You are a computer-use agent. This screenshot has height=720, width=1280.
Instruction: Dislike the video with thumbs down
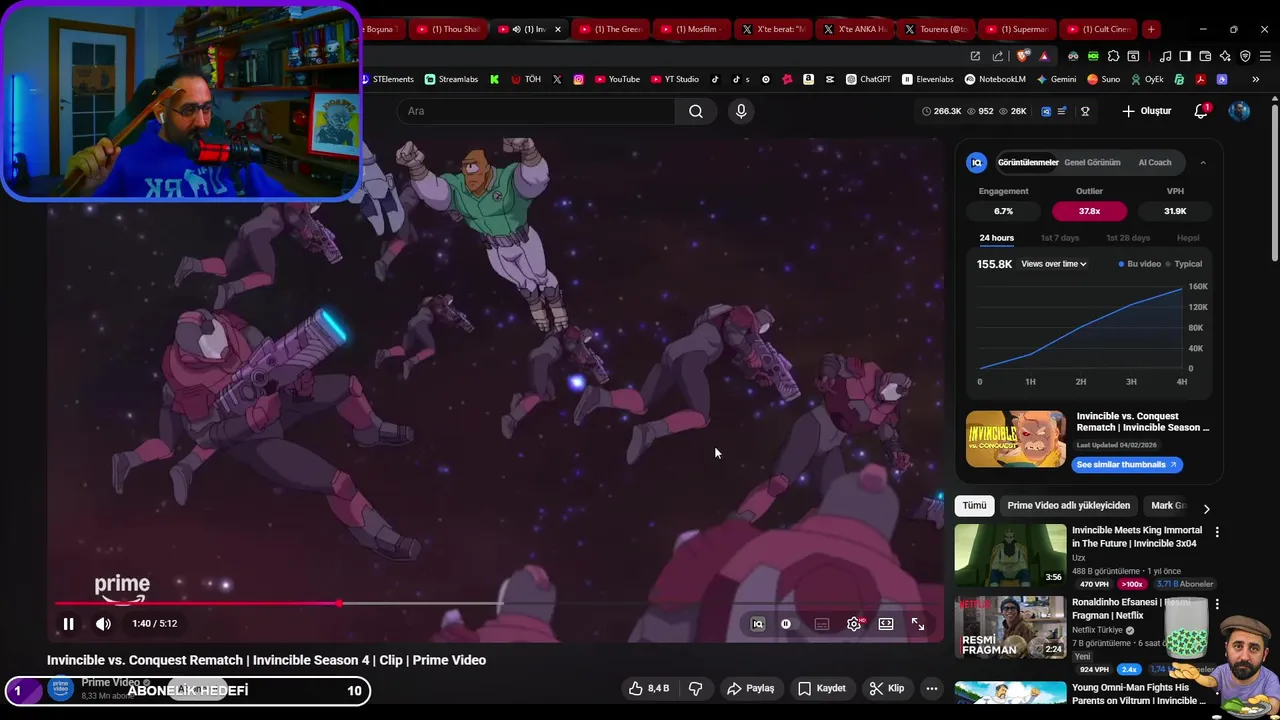click(x=696, y=688)
